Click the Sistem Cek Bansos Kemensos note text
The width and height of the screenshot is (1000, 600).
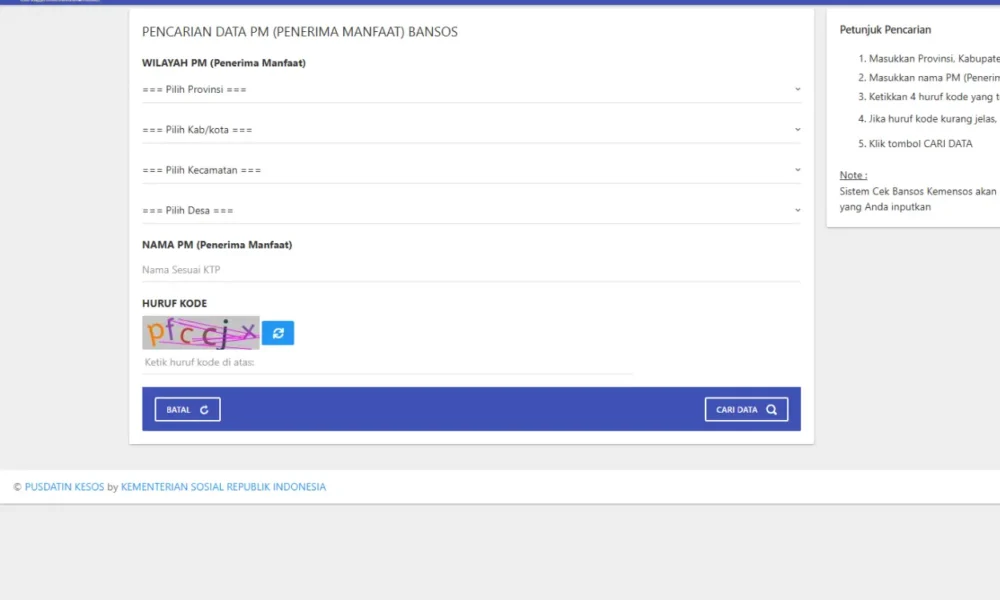click(920, 199)
